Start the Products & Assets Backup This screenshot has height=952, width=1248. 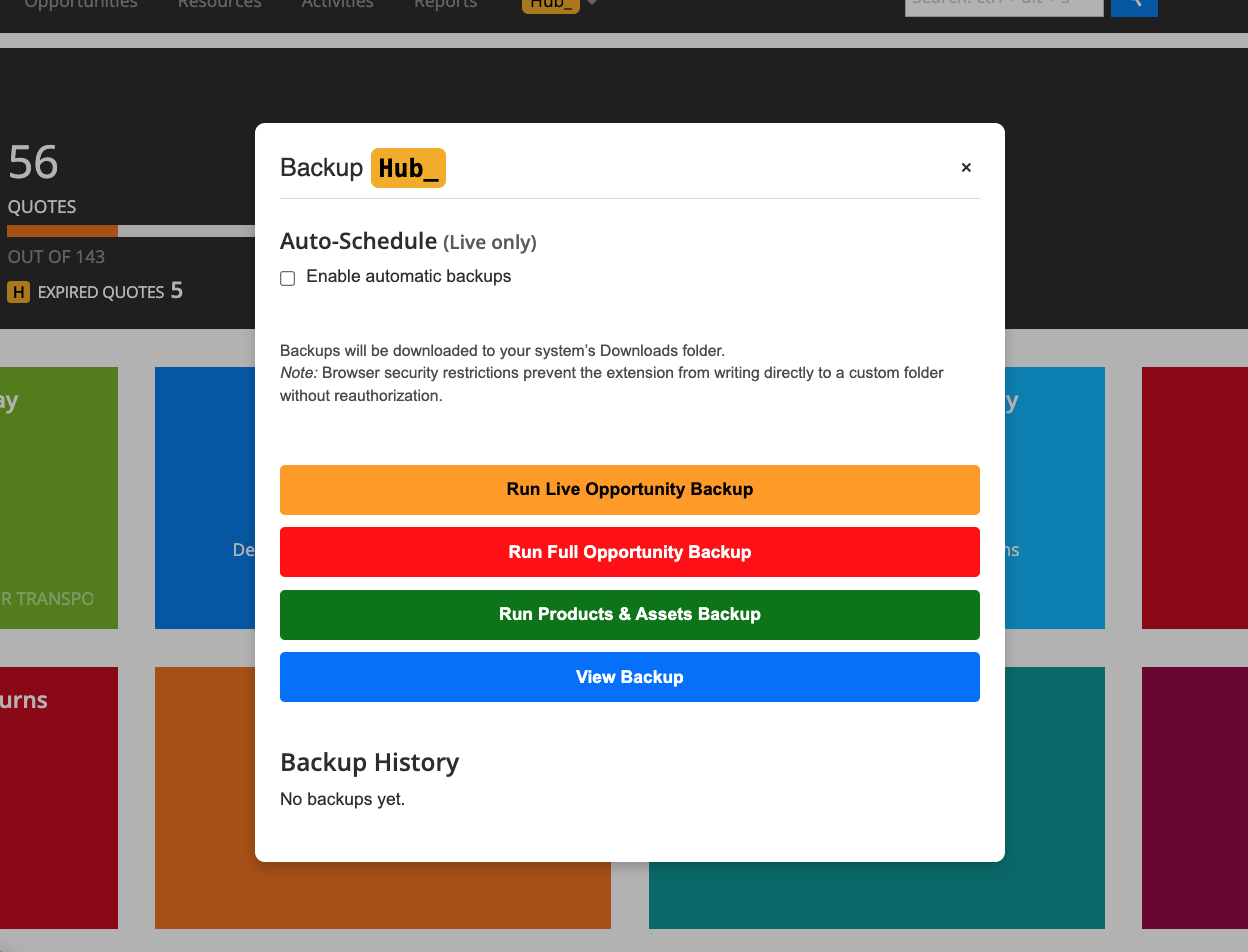(630, 614)
